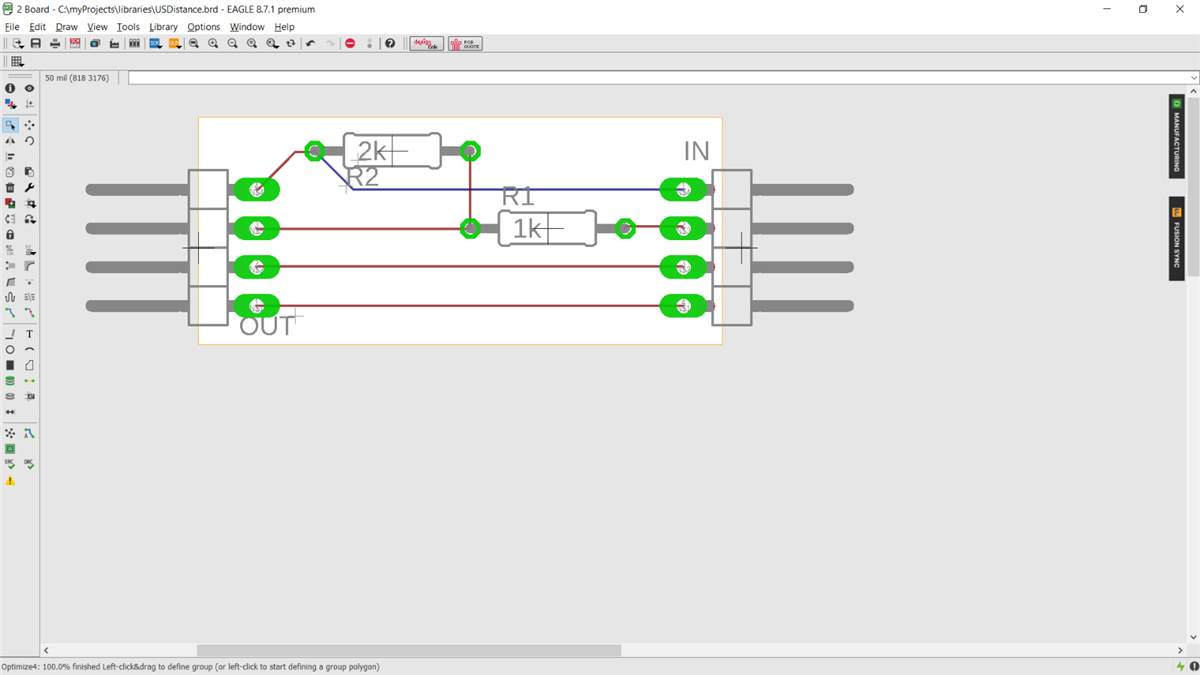Select the Mirror tool
Viewport: 1200px width, 675px height.
coord(10,141)
